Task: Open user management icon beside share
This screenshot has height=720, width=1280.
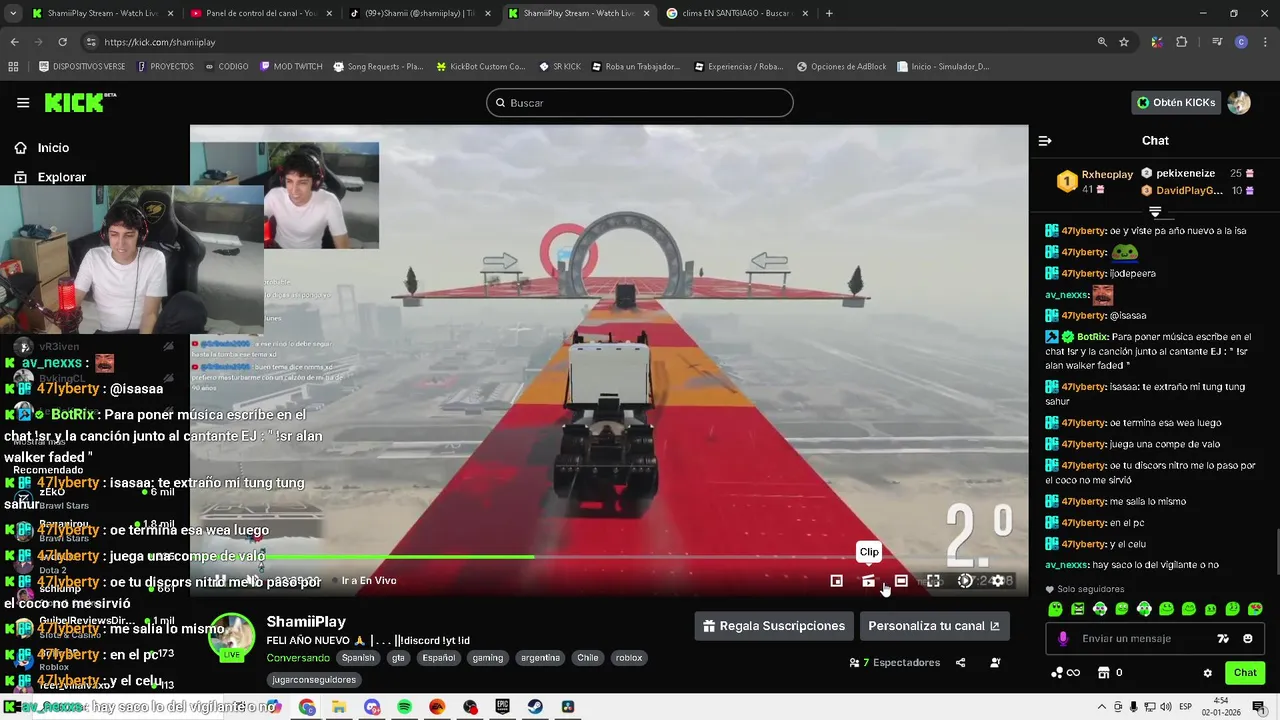Action: point(995,662)
